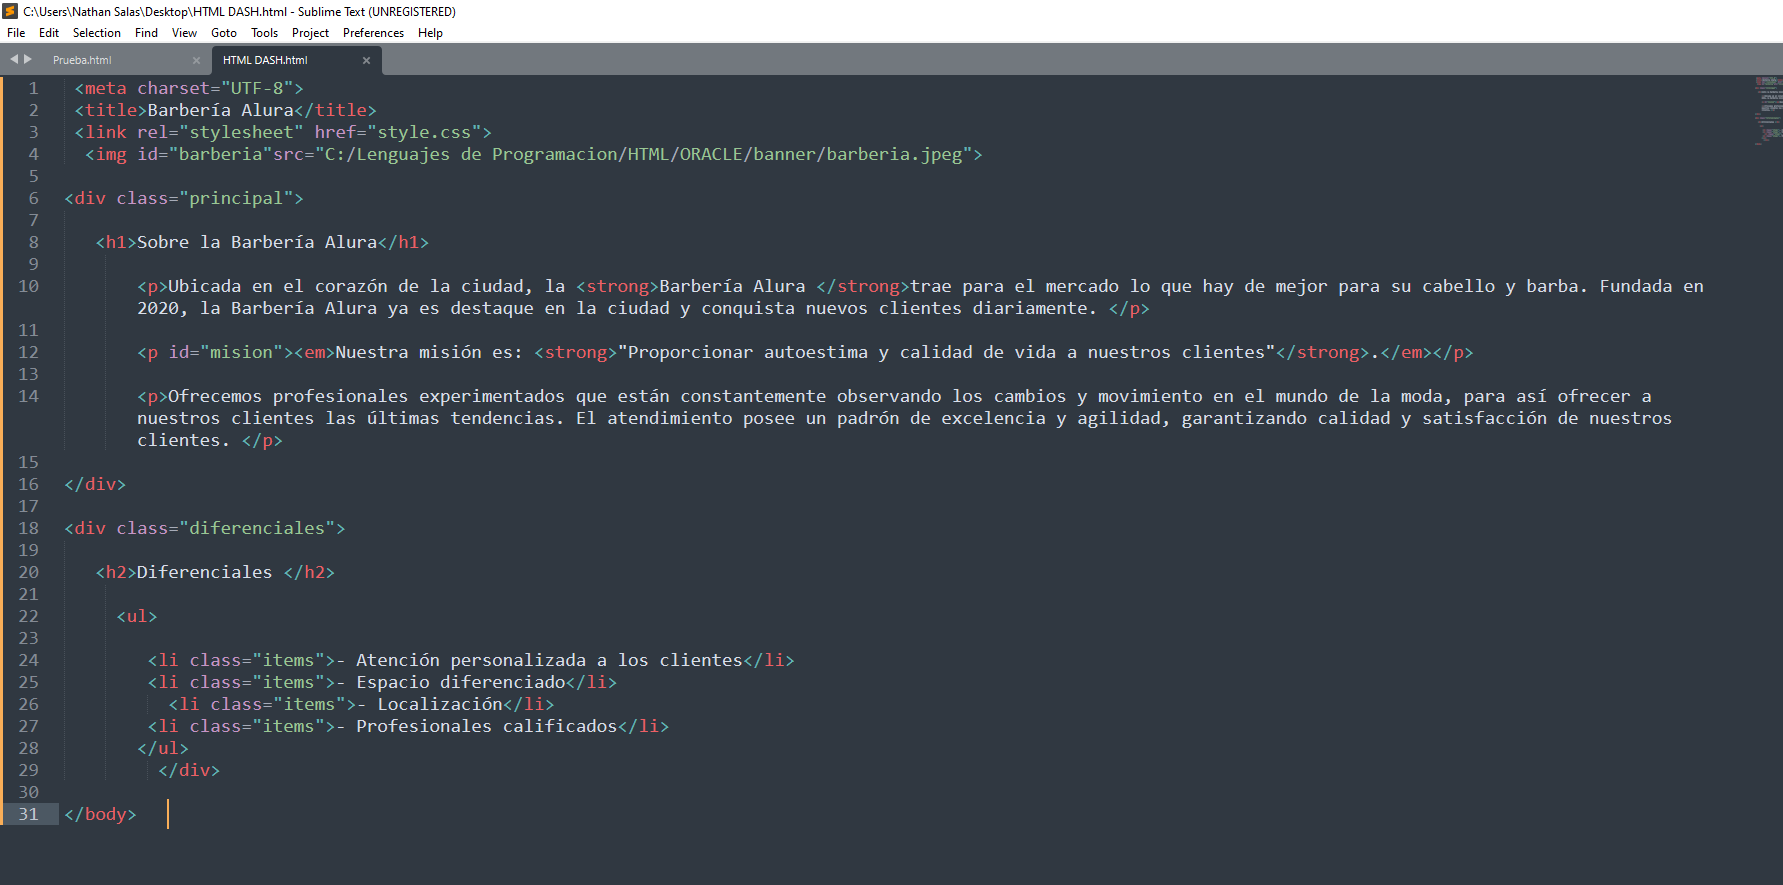The image size is (1783, 885).
Task: Open the Tools menu
Action: (x=265, y=33)
